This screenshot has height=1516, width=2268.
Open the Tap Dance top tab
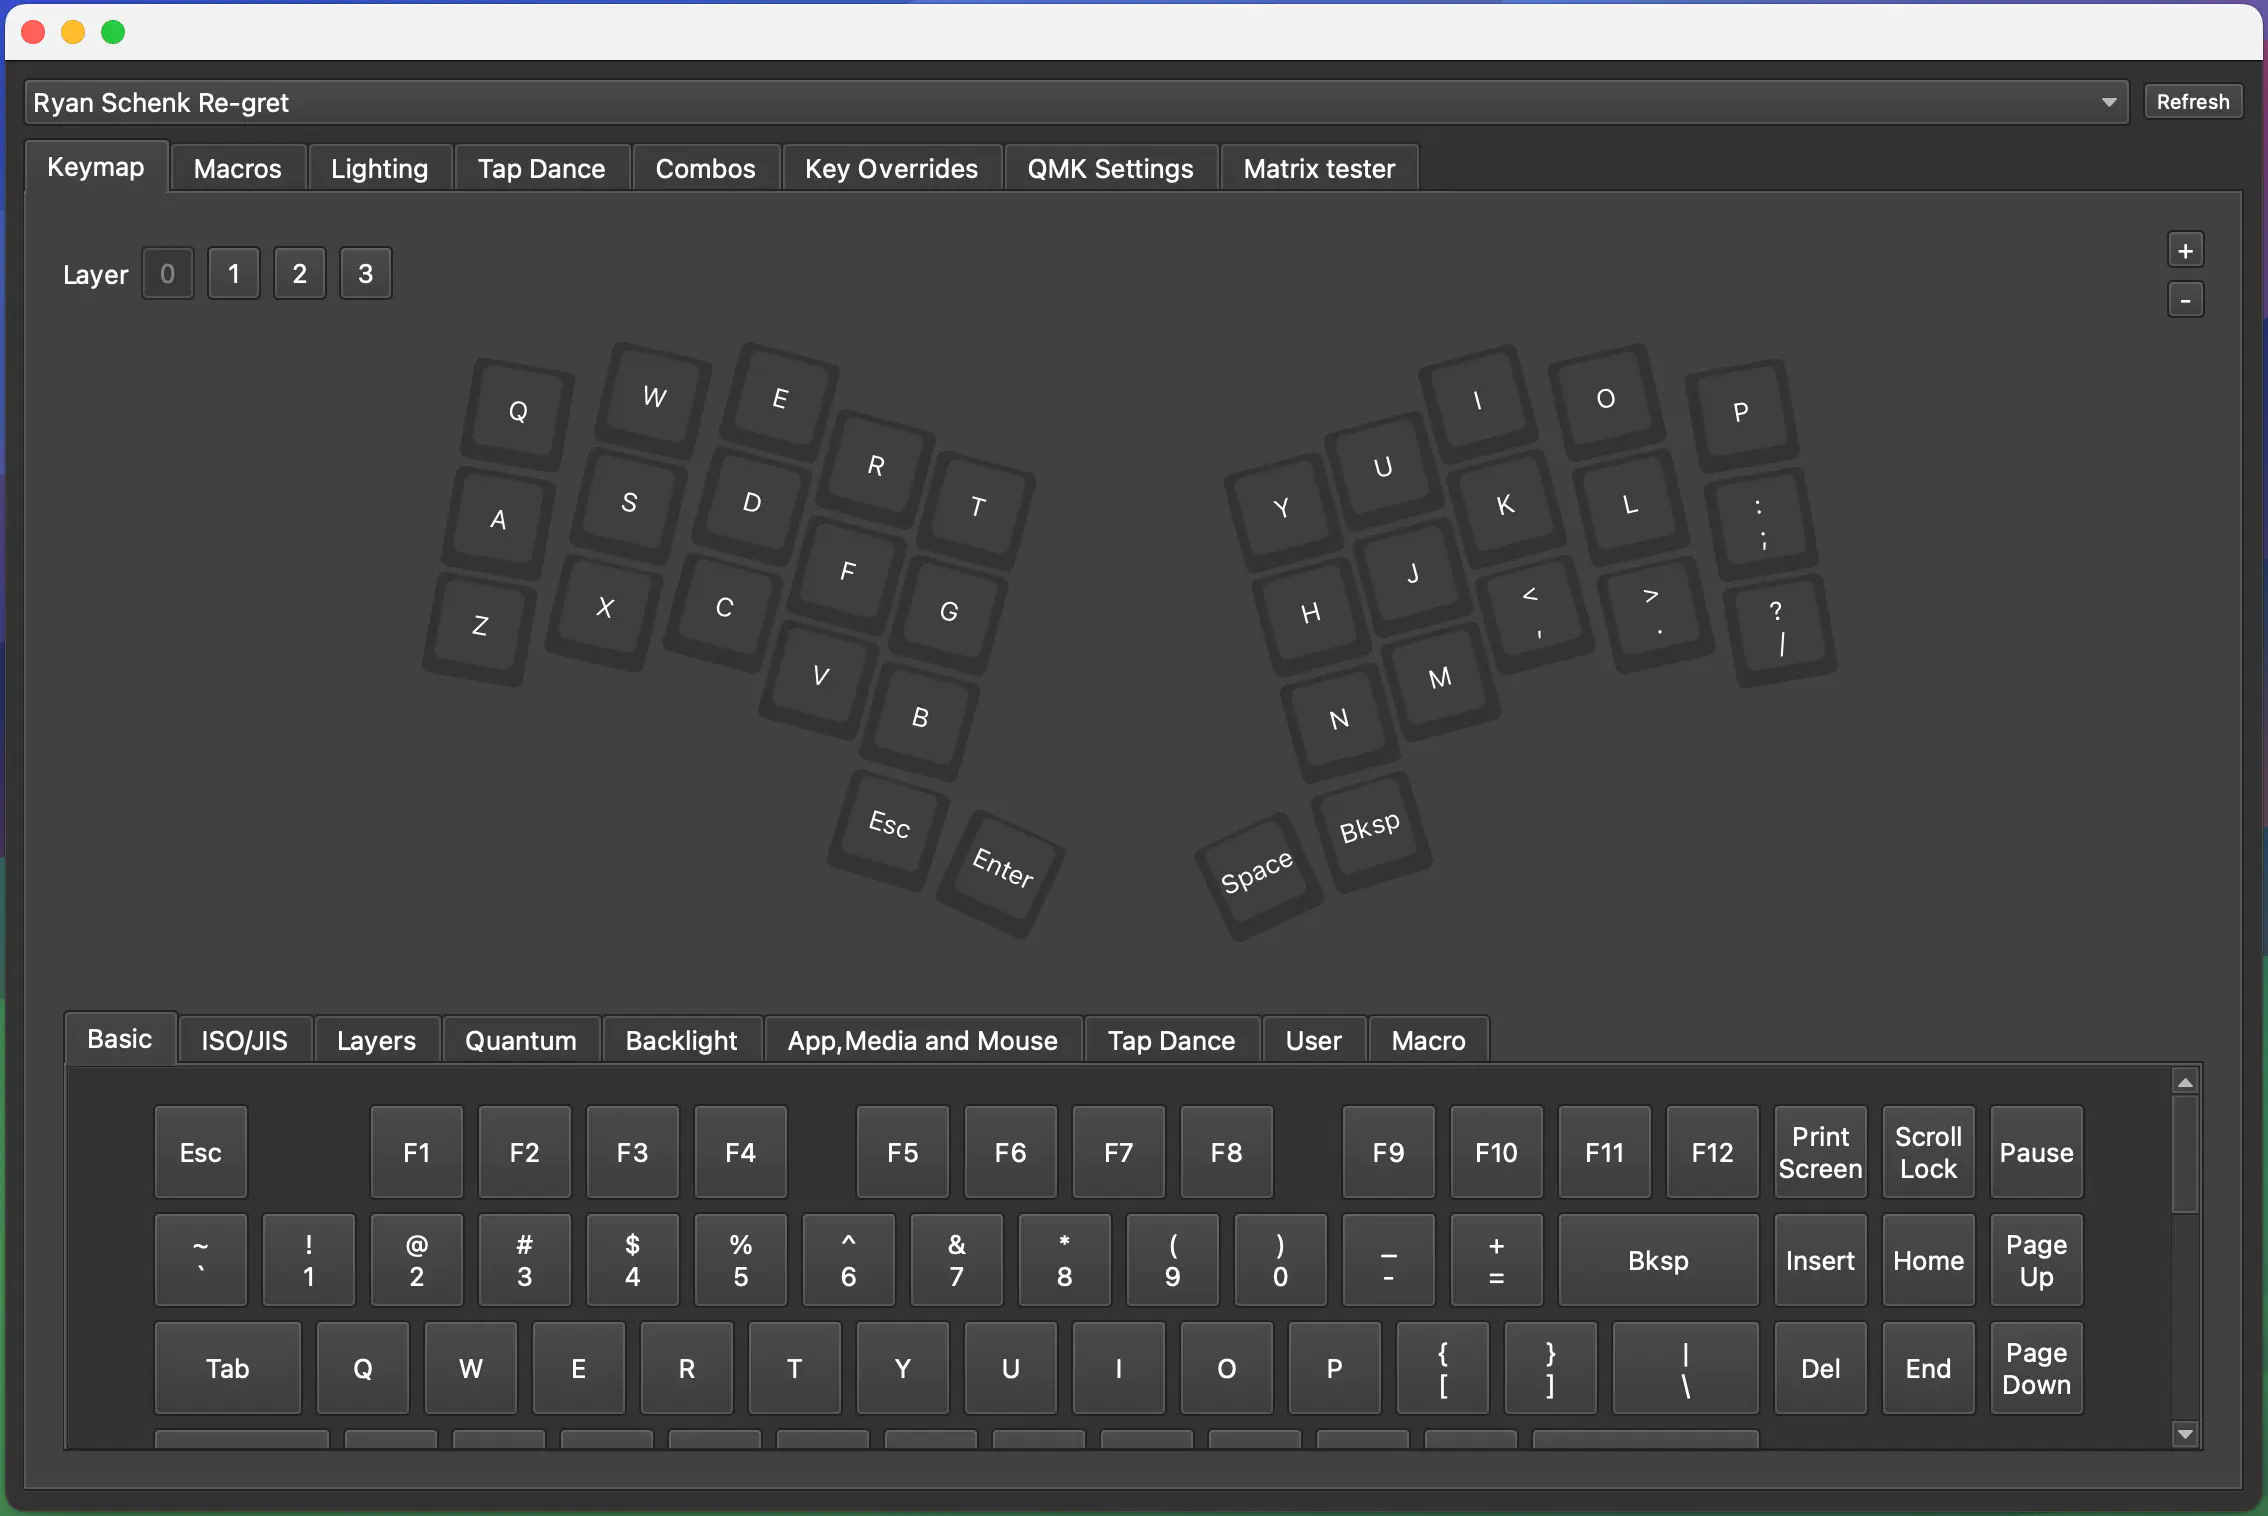[x=541, y=168]
